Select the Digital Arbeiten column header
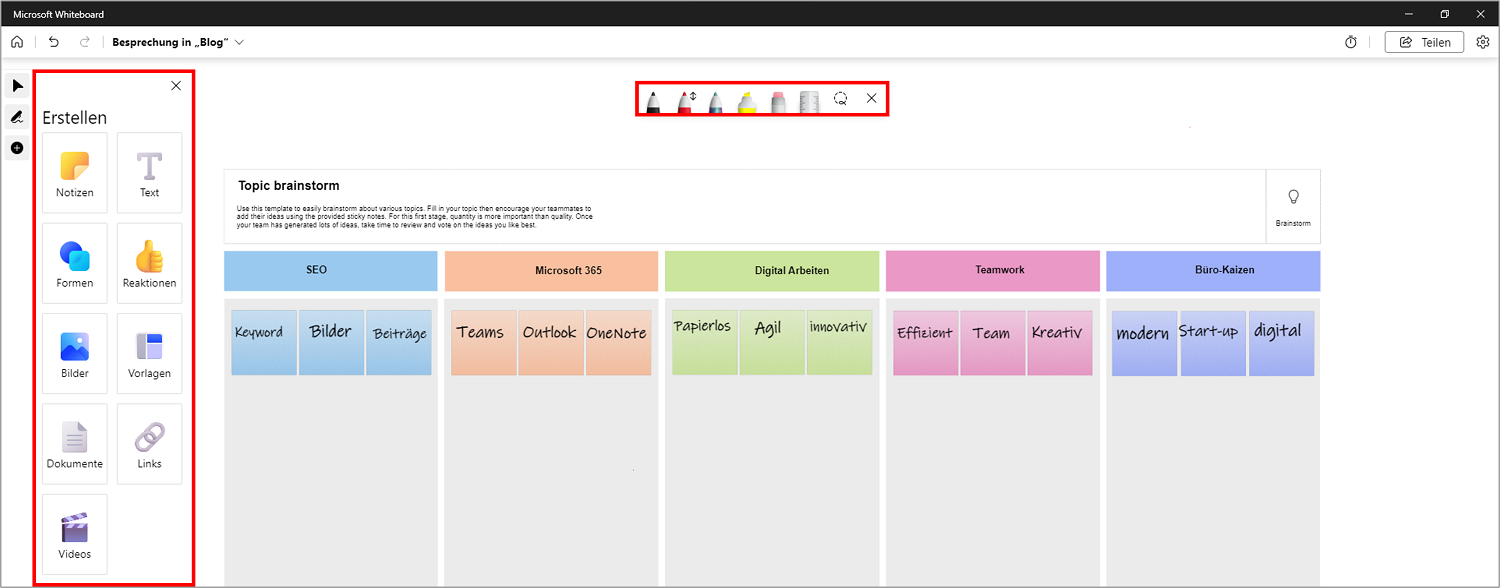This screenshot has height=588, width=1500. [x=772, y=271]
